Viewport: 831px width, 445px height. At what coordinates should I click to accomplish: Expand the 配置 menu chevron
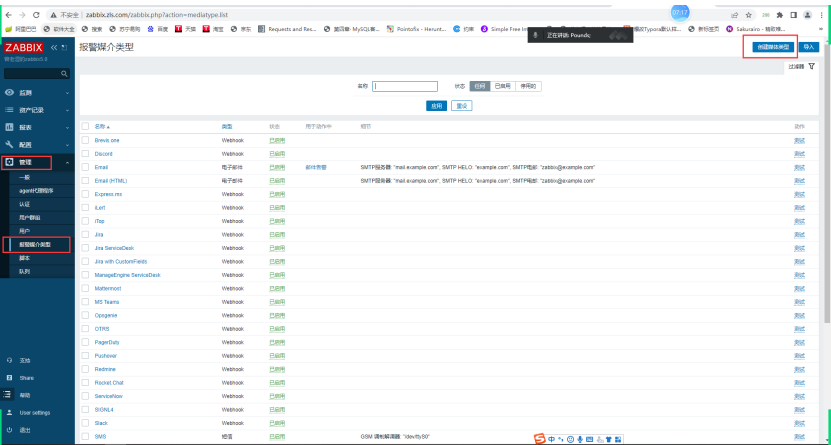(x=67, y=145)
